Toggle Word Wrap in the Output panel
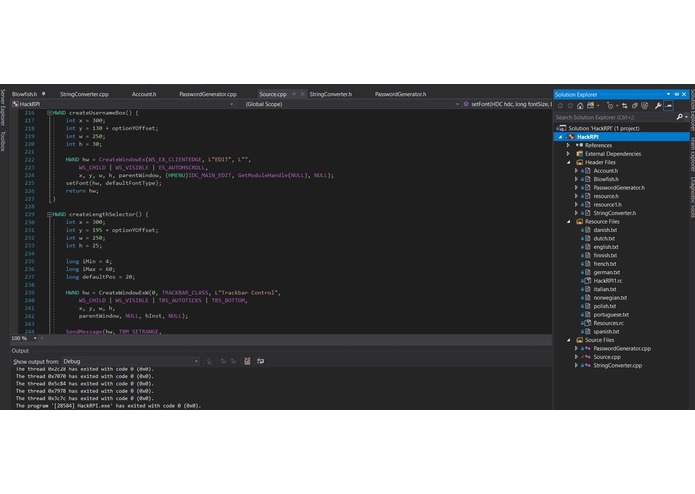 click(261, 361)
